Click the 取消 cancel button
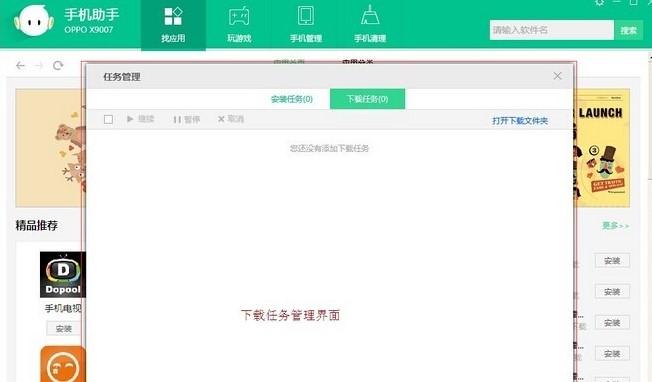Image resolution: width=652 pixels, height=382 pixels. click(231, 119)
